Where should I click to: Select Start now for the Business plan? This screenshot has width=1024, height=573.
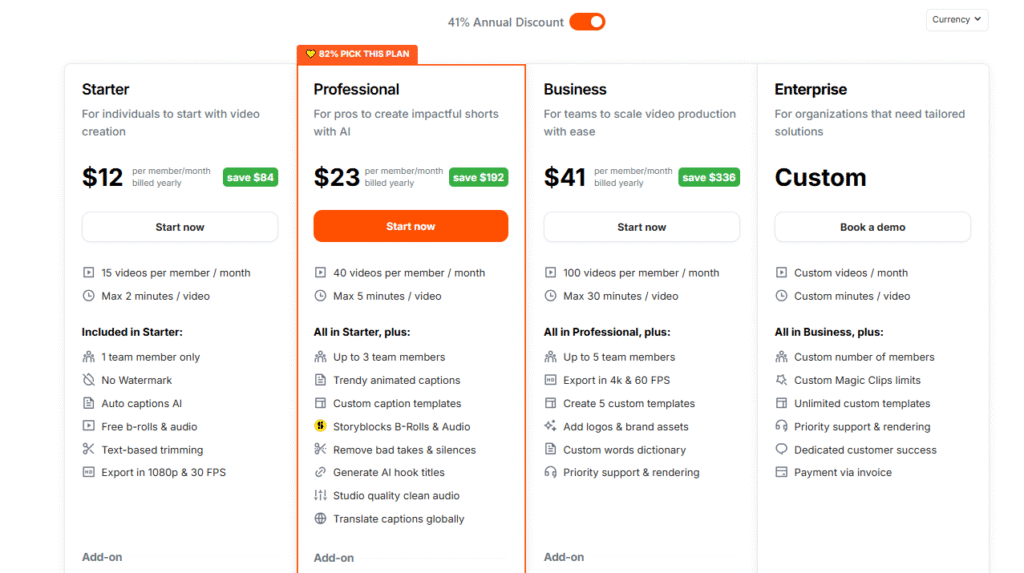641,227
